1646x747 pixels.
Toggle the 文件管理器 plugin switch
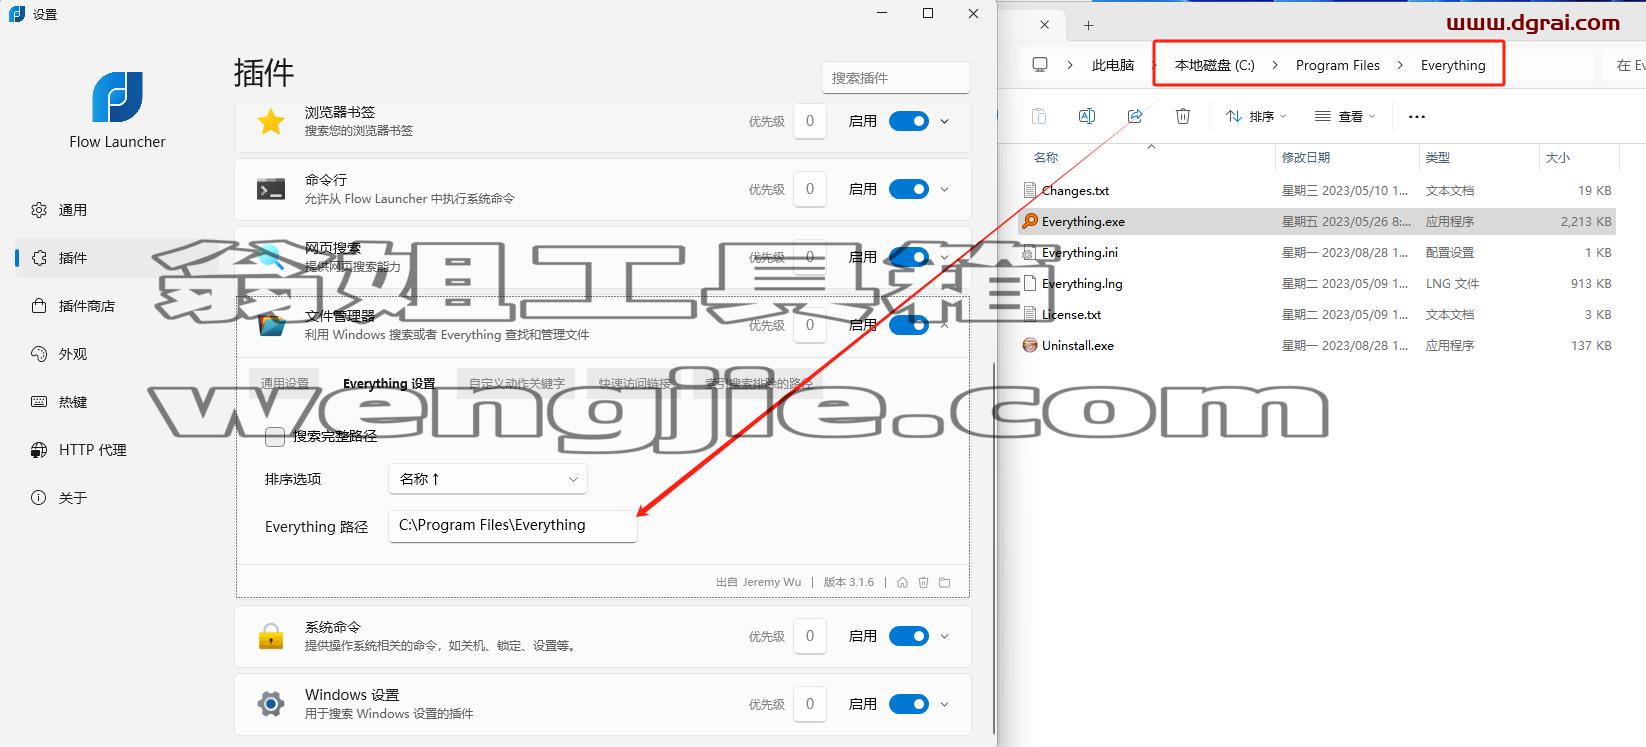[909, 325]
